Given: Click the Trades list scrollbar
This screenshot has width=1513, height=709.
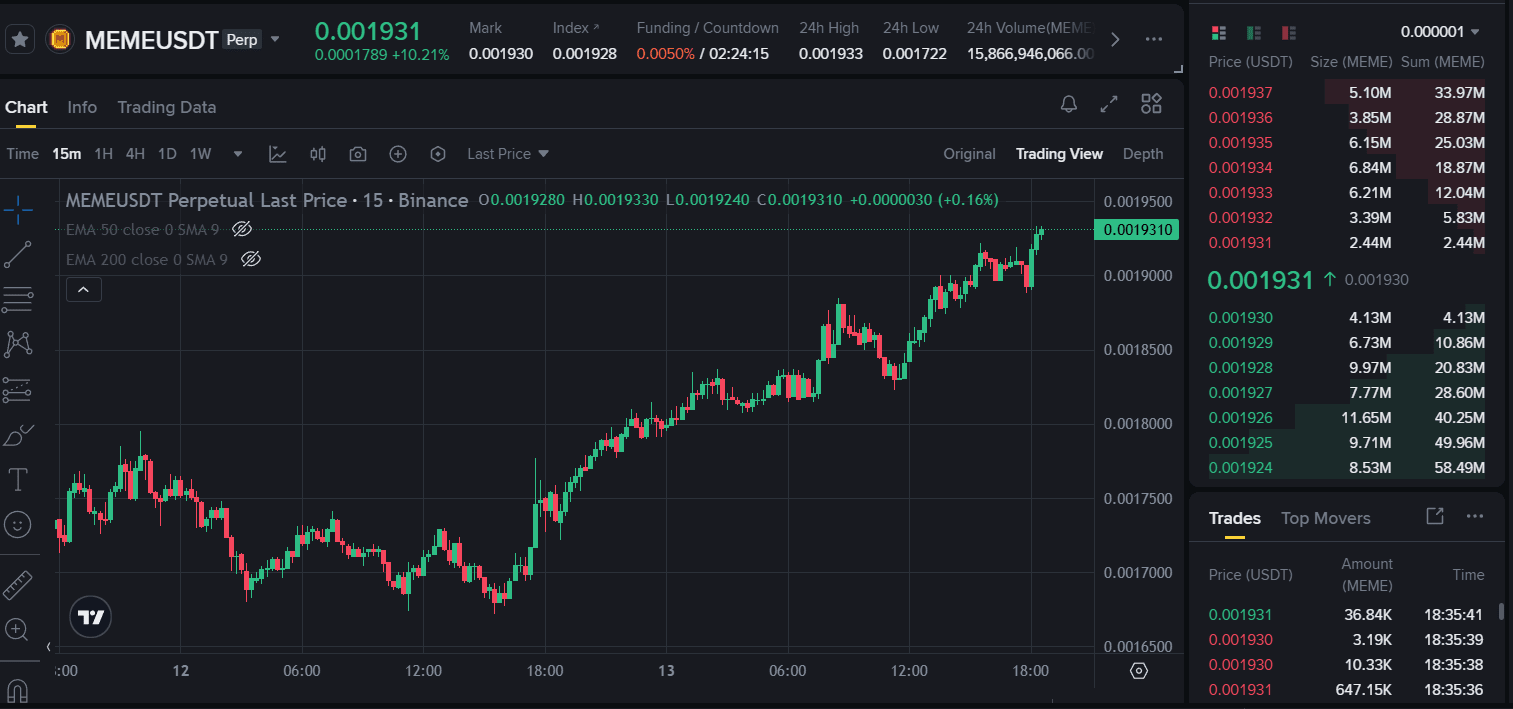Looking at the screenshot, I should [x=1500, y=612].
